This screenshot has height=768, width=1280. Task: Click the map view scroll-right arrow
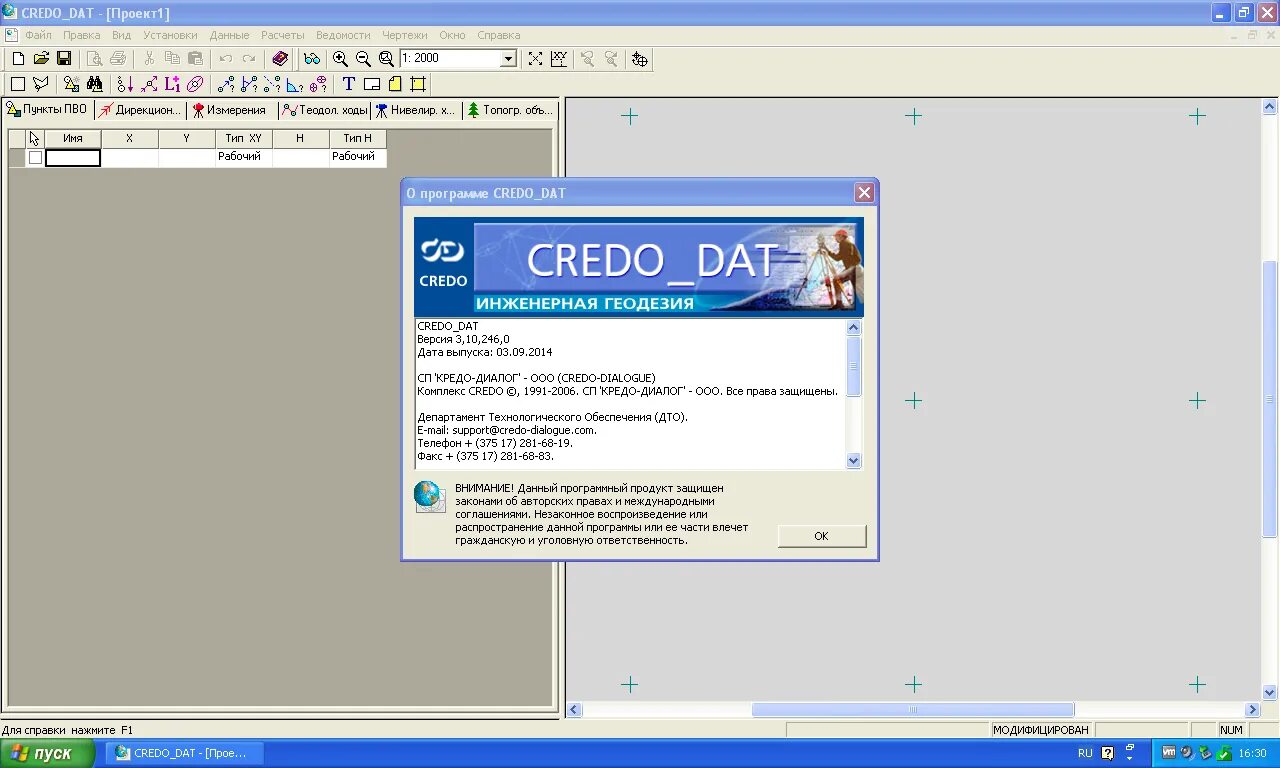pyautogui.click(x=1252, y=709)
